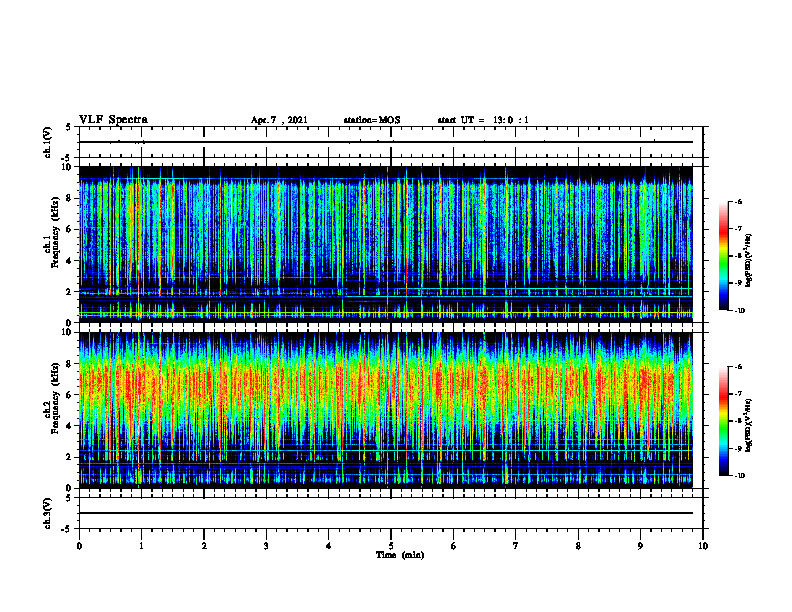Click the ch.3 voltage trace line
Screen dimensions: 792x612
[385, 513]
